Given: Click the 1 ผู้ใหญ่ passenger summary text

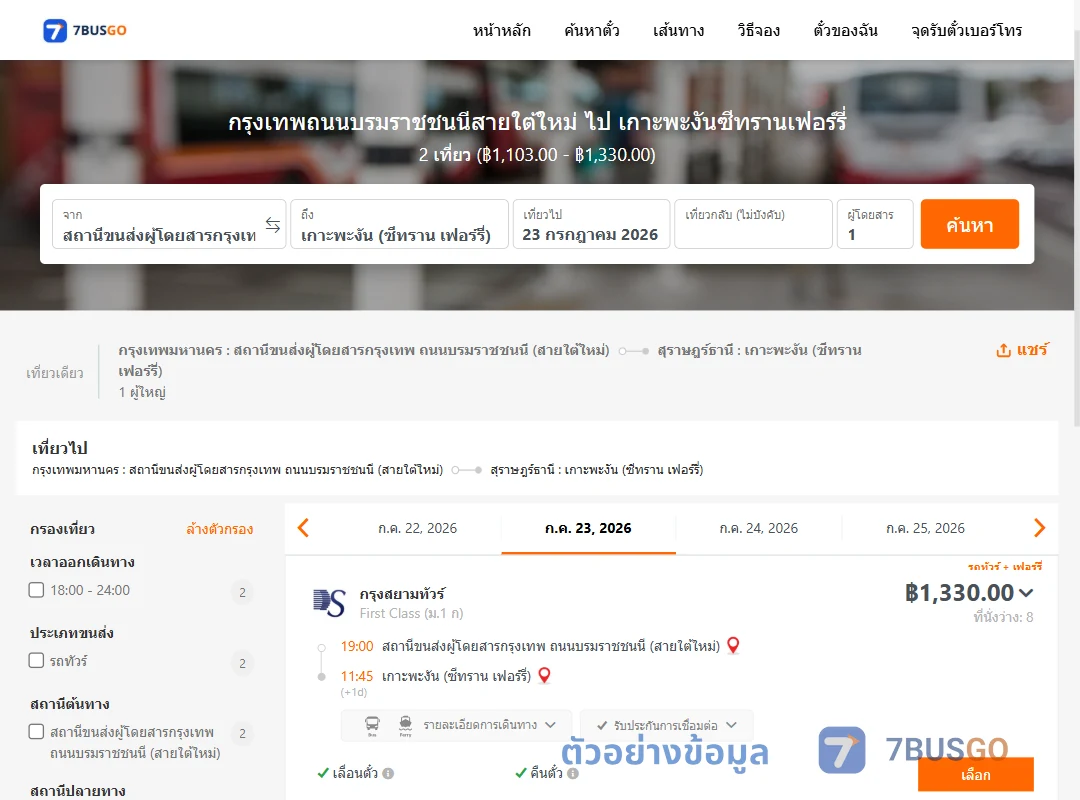Looking at the screenshot, I should point(142,392).
